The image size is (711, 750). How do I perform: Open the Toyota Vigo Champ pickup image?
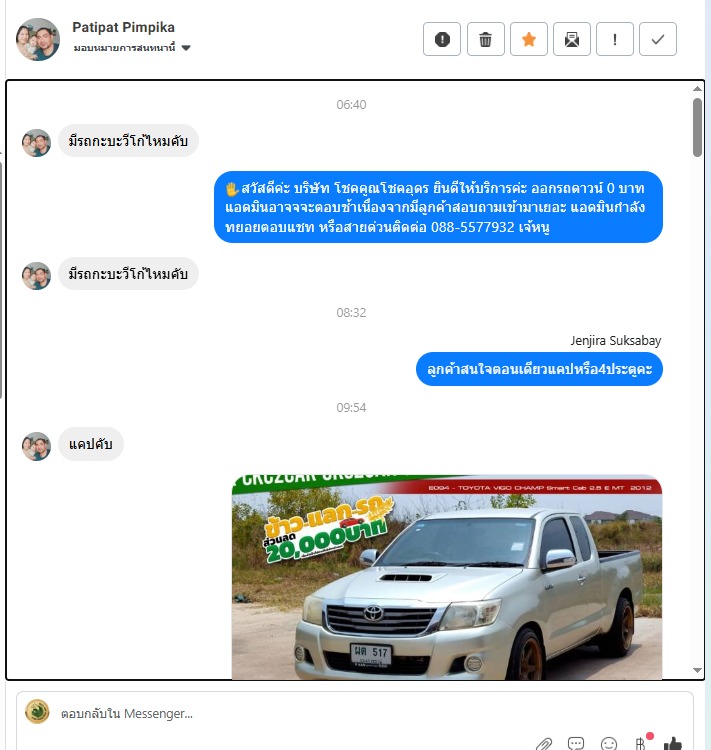447,577
